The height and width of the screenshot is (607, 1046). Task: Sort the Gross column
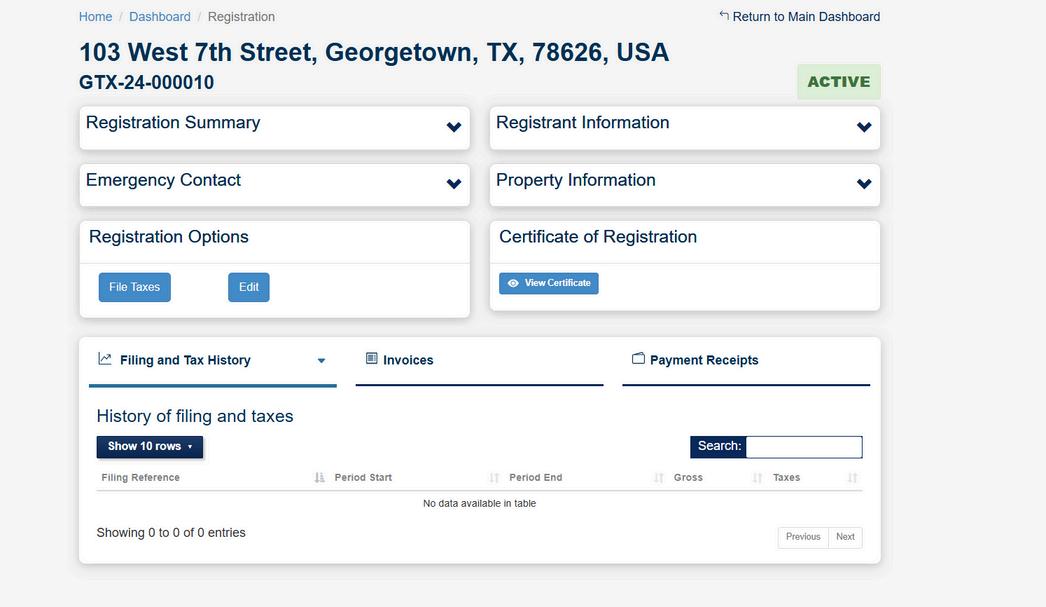click(757, 478)
